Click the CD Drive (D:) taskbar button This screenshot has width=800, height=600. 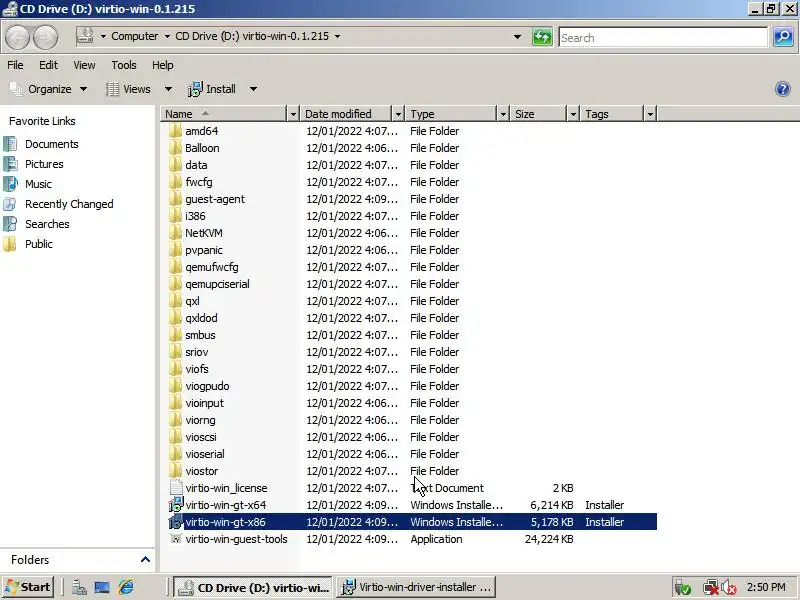[253, 587]
